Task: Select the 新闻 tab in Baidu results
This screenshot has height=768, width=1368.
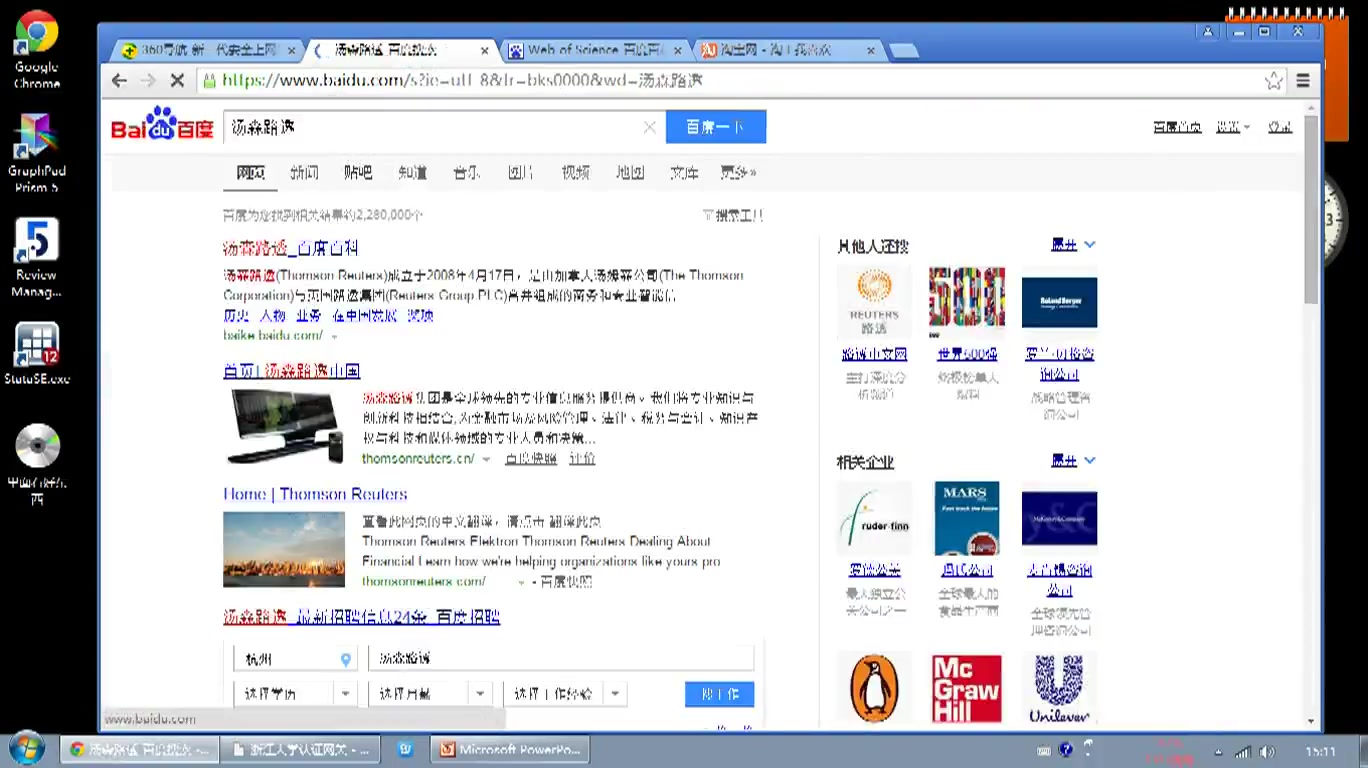Action: (304, 172)
